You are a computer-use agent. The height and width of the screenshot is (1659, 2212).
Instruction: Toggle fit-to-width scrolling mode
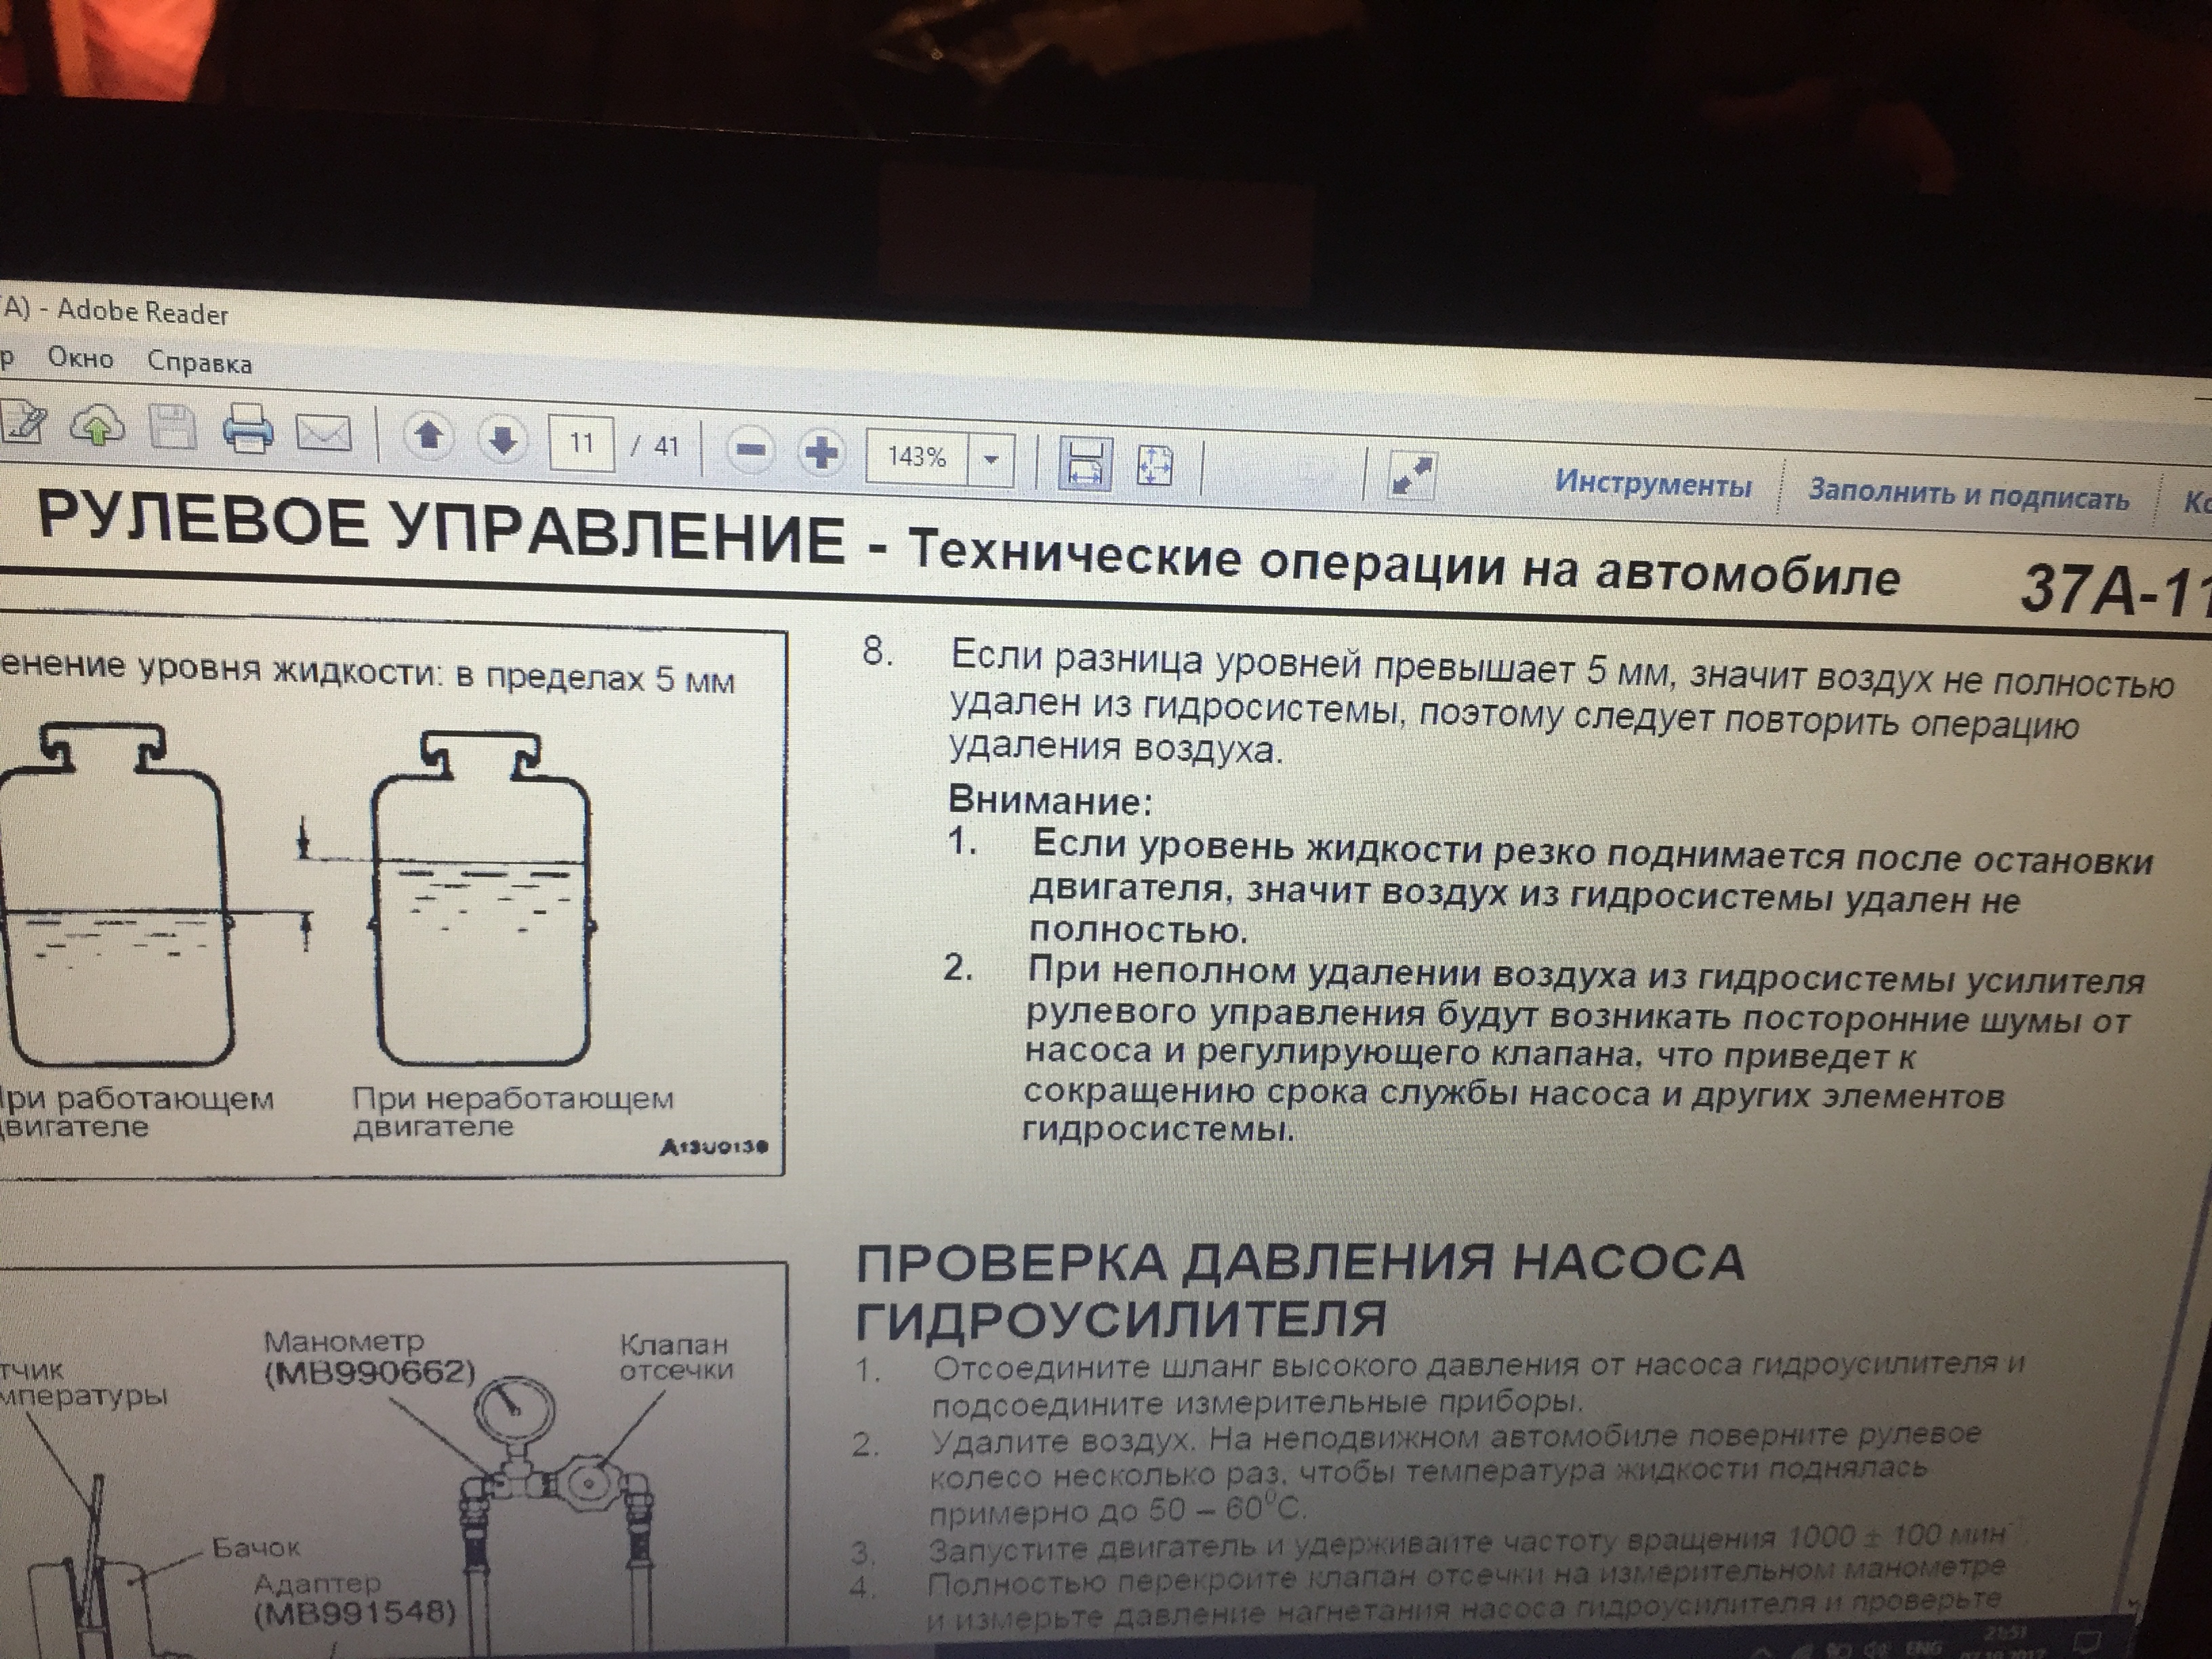coord(1084,465)
